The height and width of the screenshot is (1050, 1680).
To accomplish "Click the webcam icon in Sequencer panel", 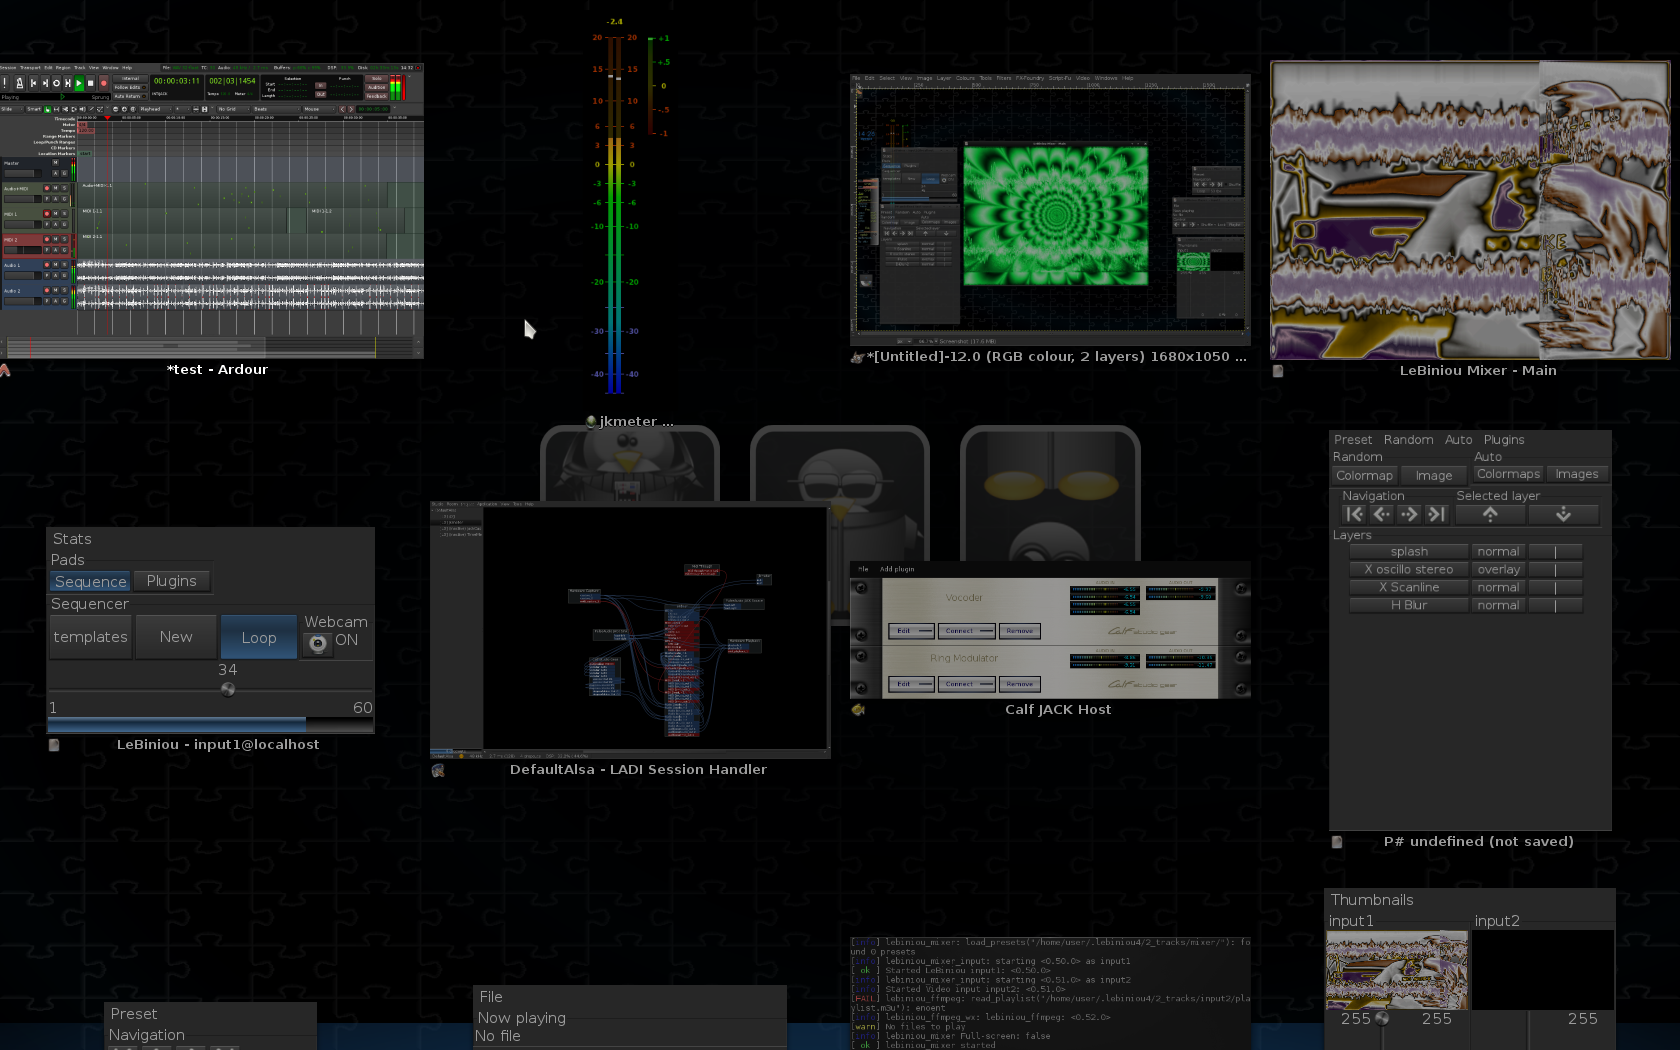I will pos(317,643).
